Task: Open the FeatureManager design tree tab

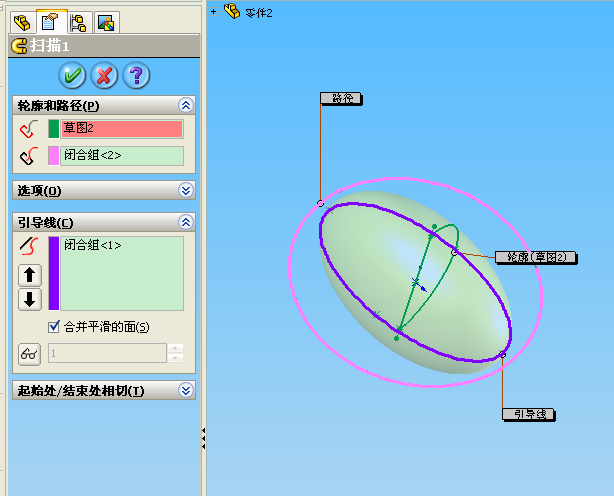Action: click(x=23, y=22)
